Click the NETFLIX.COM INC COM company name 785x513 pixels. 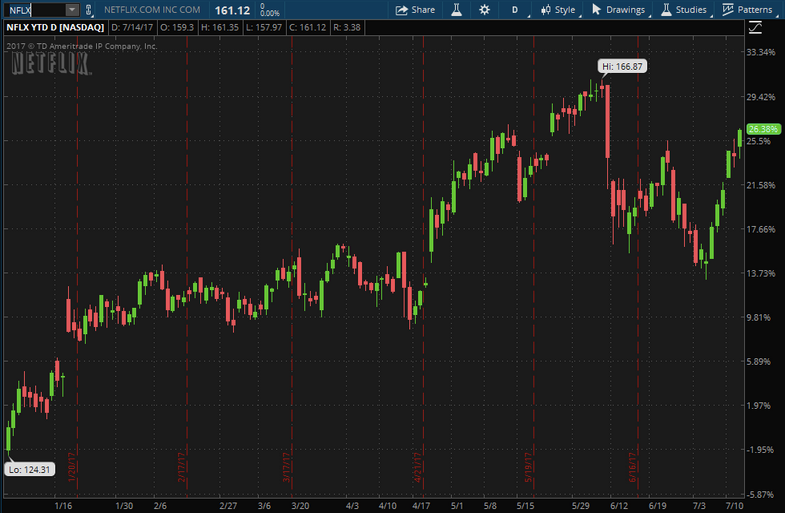tap(152, 10)
